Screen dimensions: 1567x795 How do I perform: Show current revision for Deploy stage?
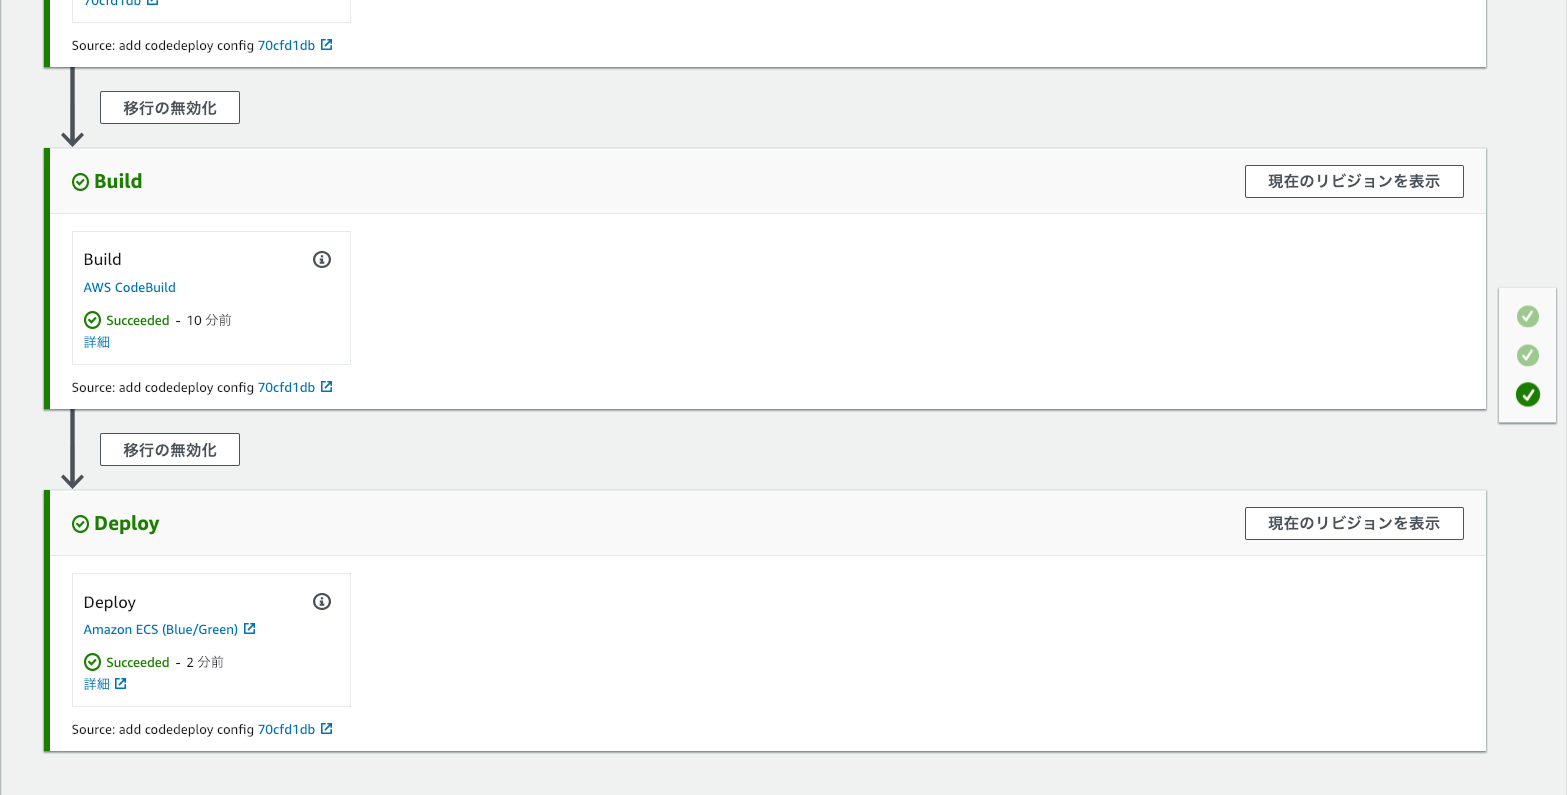click(1353, 524)
